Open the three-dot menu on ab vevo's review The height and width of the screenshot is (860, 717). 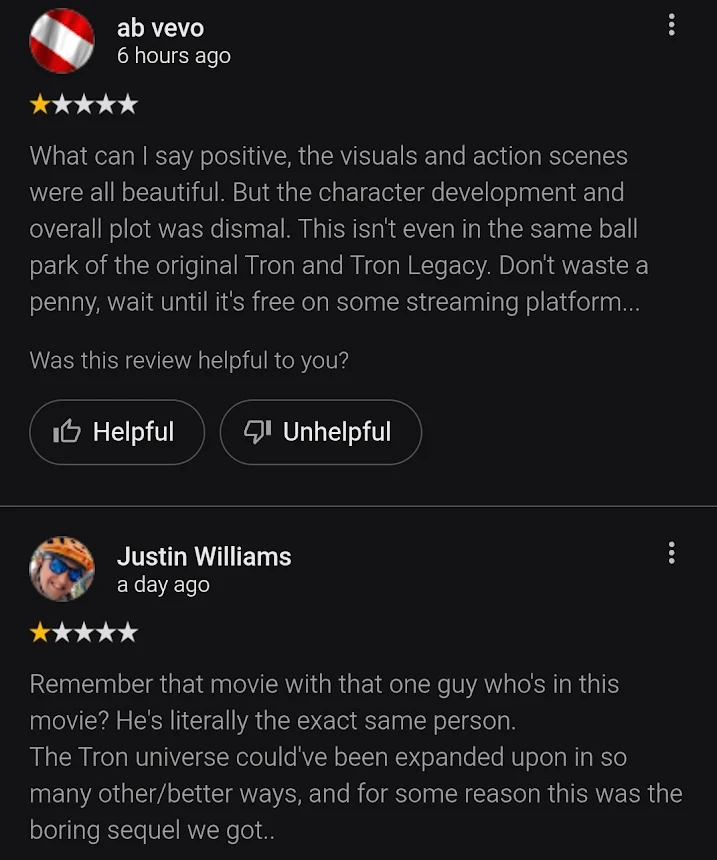click(671, 25)
